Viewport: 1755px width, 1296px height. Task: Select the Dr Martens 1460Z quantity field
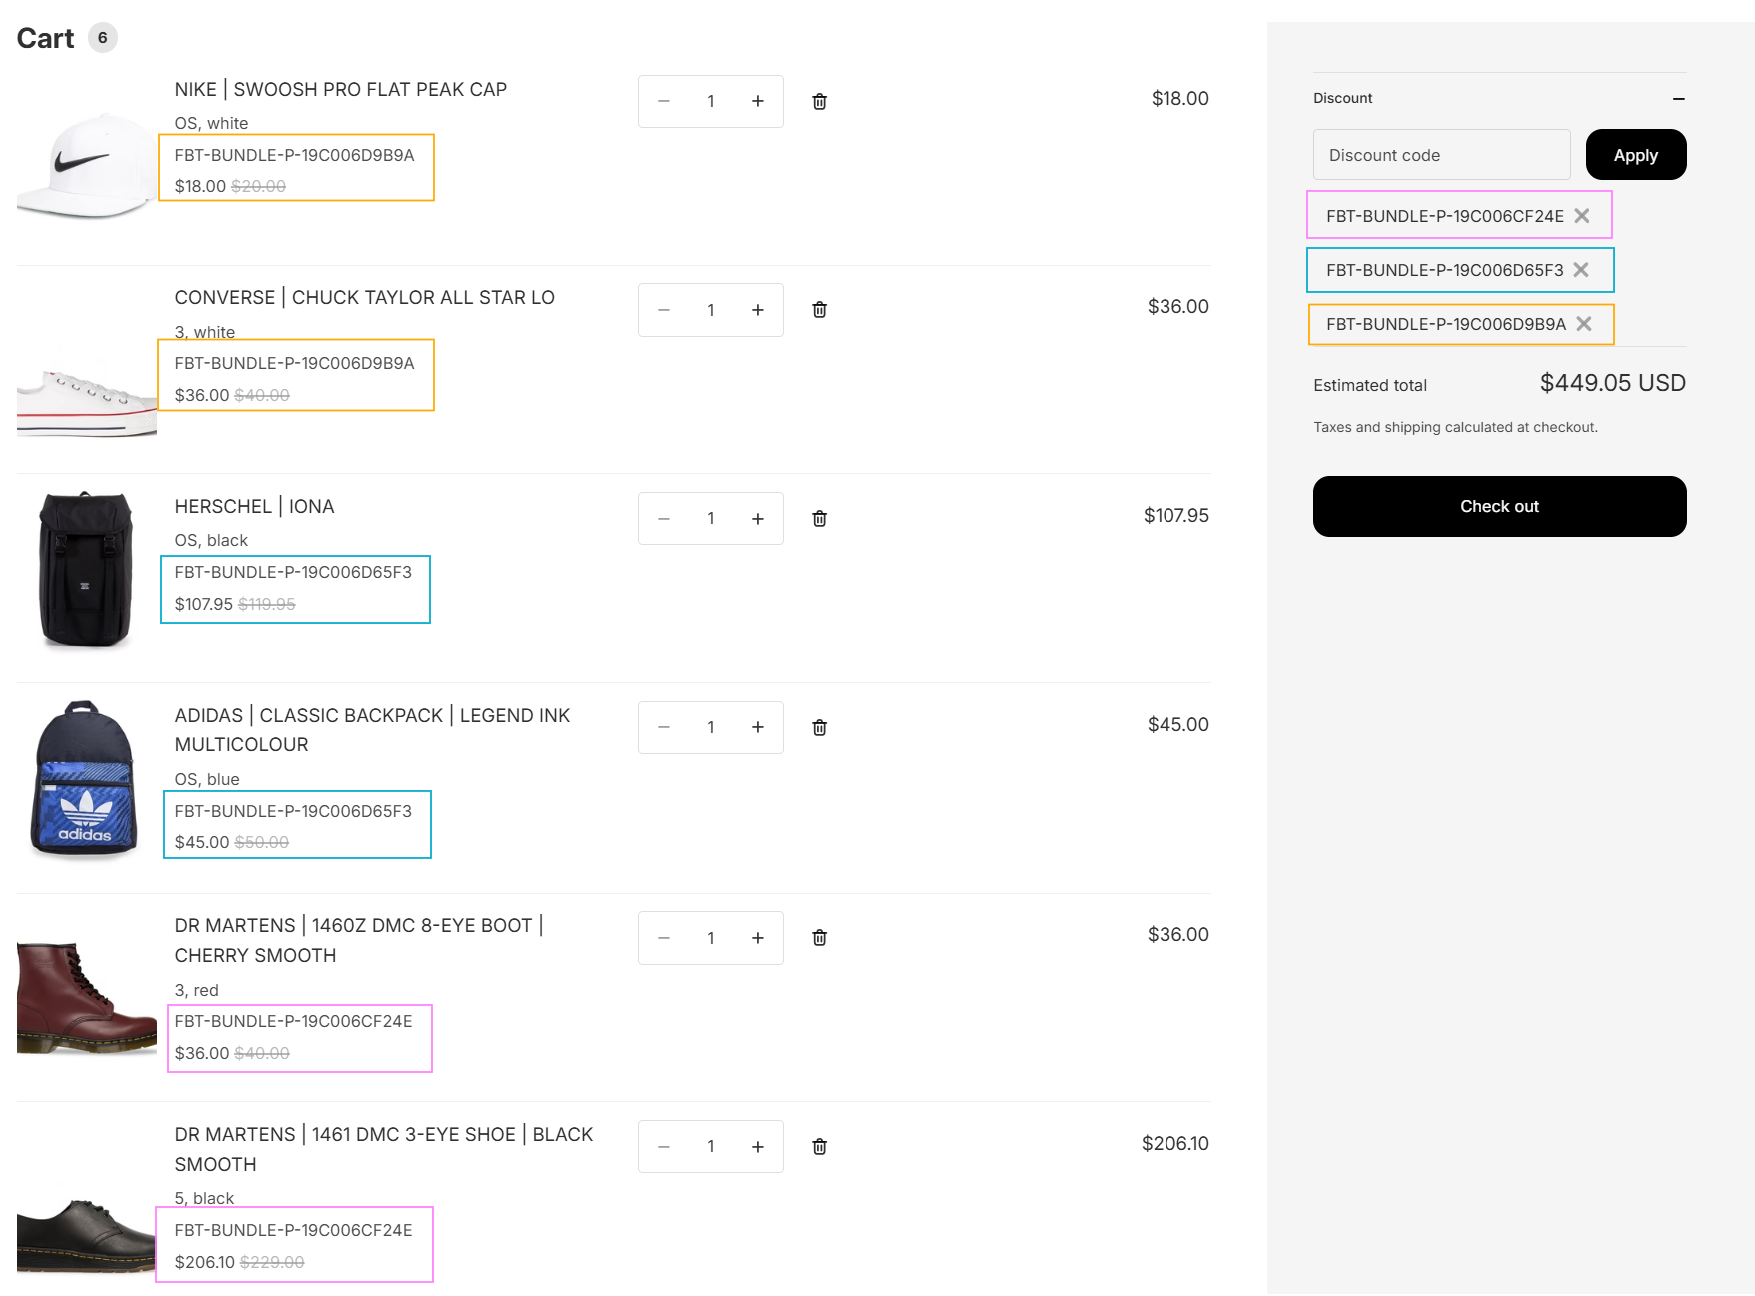click(711, 937)
